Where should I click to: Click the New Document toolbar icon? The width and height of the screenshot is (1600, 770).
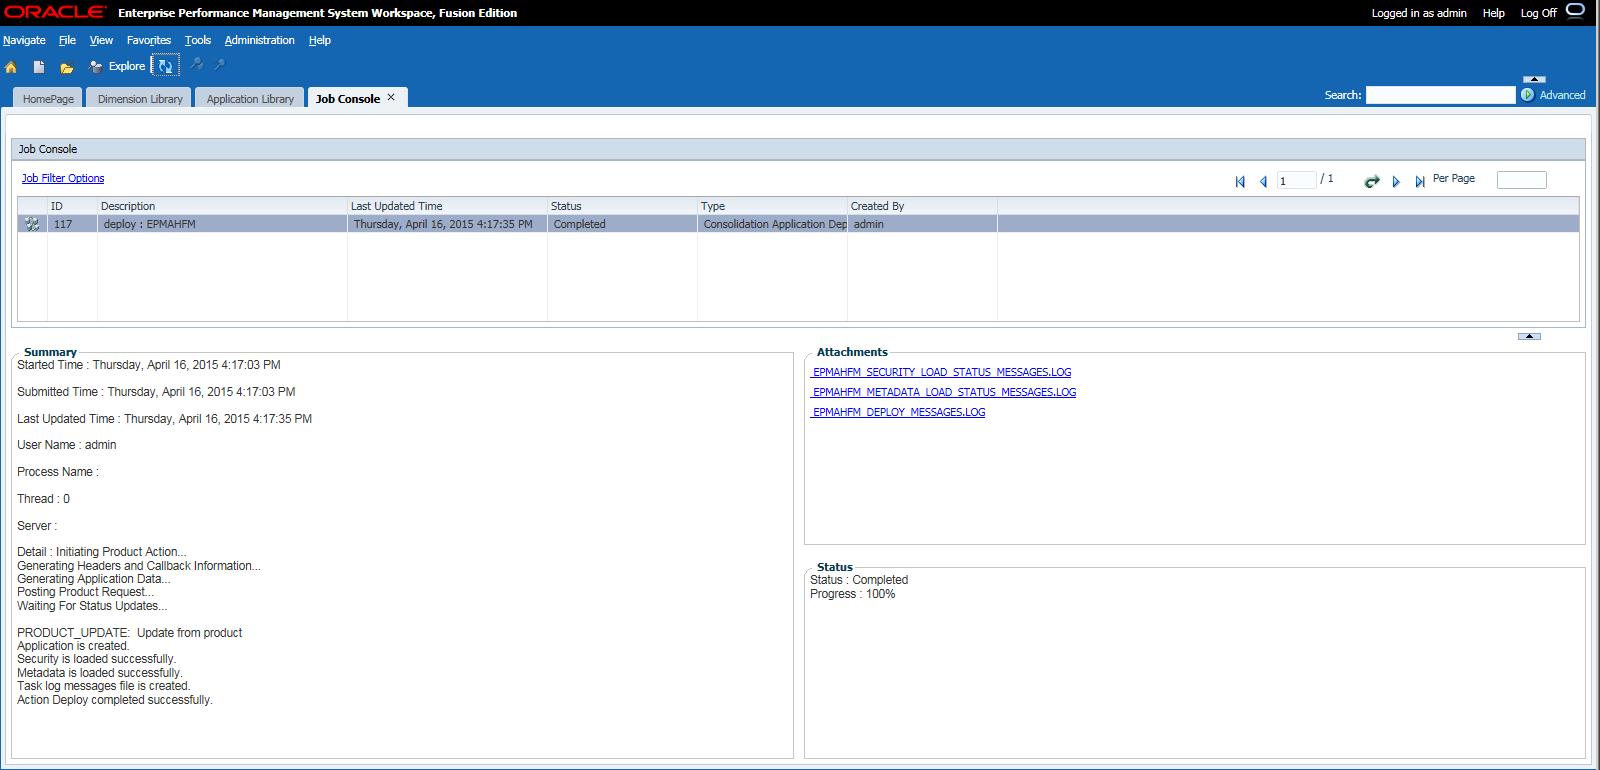tap(39, 67)
